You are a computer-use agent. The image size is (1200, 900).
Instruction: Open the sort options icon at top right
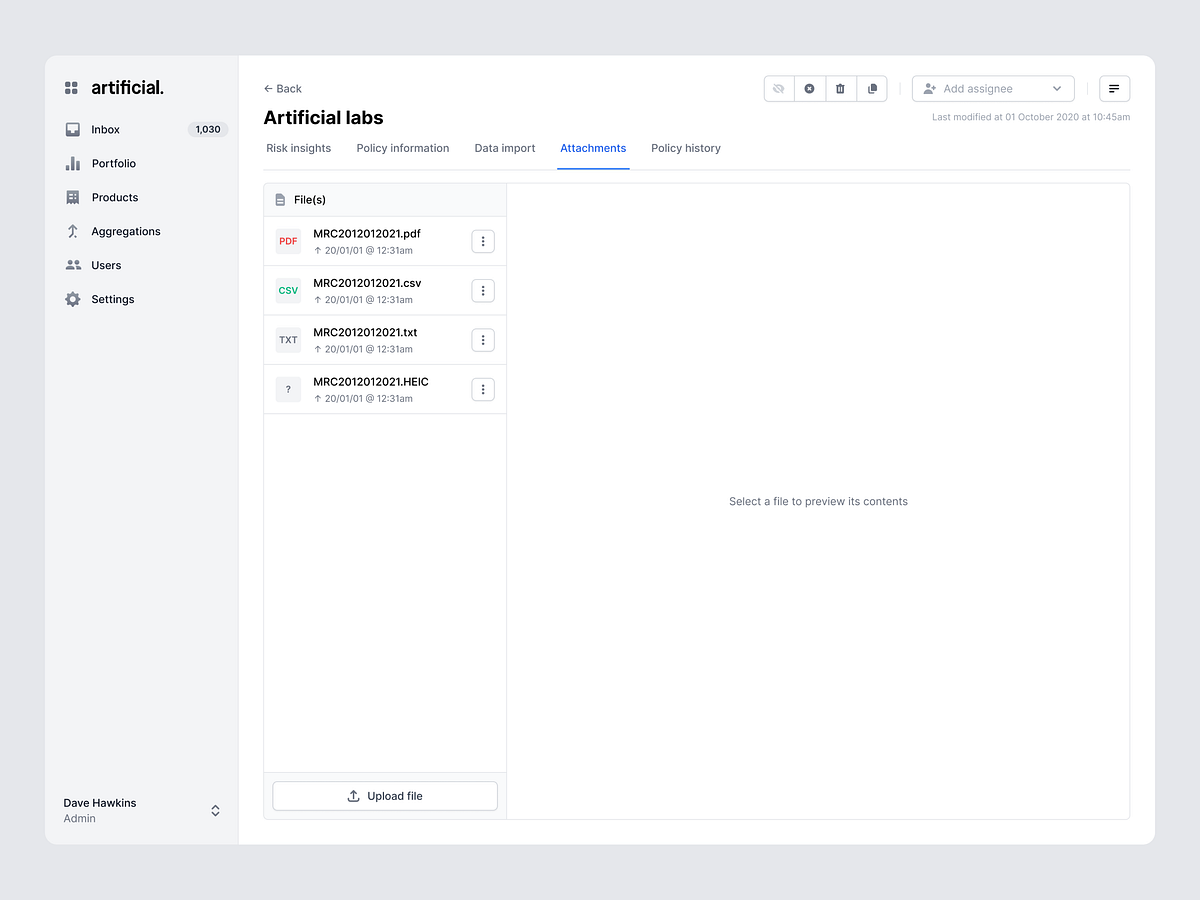click(1114, 88)
